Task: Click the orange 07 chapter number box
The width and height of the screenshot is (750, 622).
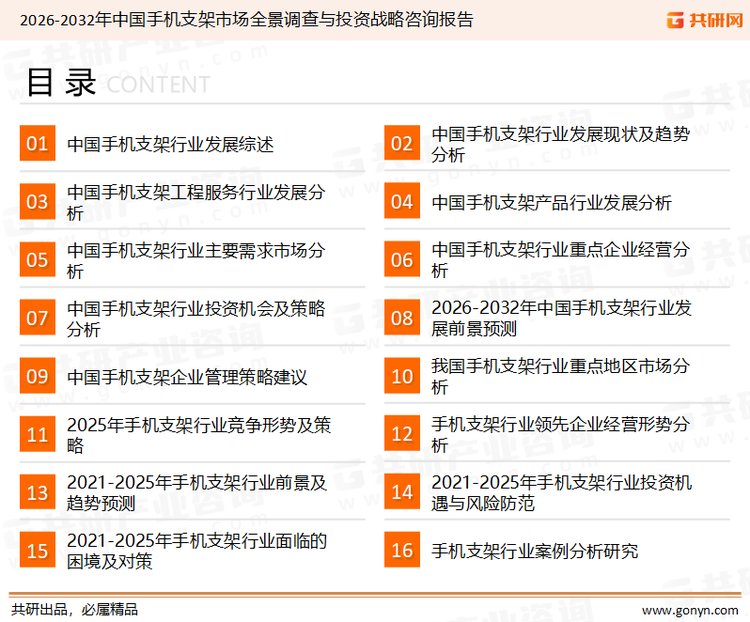Action: coord(37,318)
